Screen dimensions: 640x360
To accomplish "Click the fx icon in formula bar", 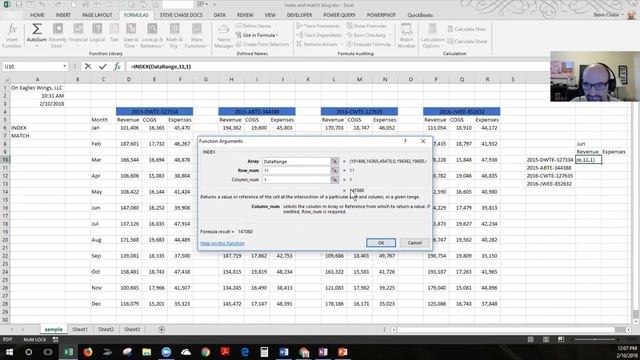I will click(x=117, y=67).
